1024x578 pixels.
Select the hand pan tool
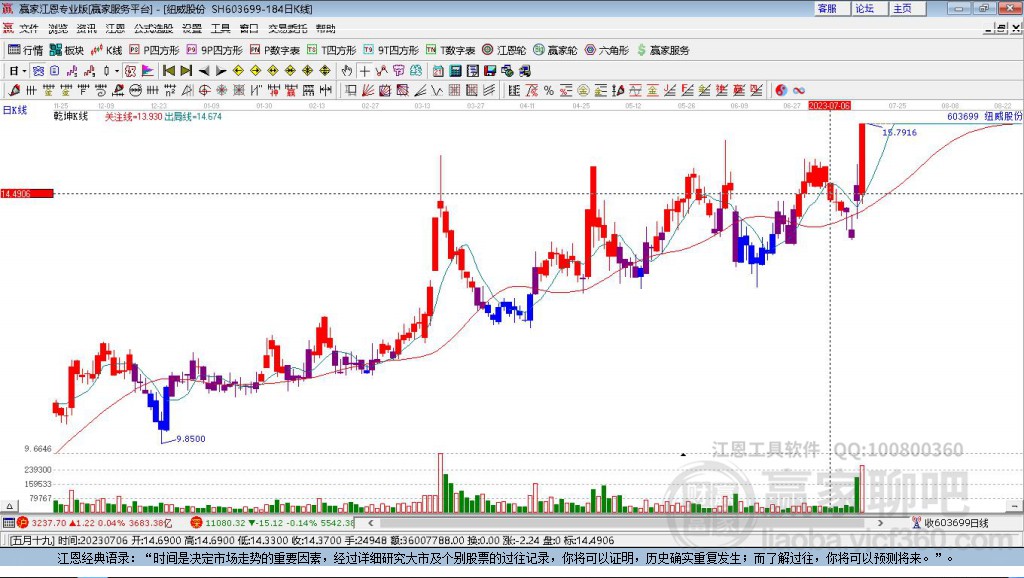(x=347, y=71)
